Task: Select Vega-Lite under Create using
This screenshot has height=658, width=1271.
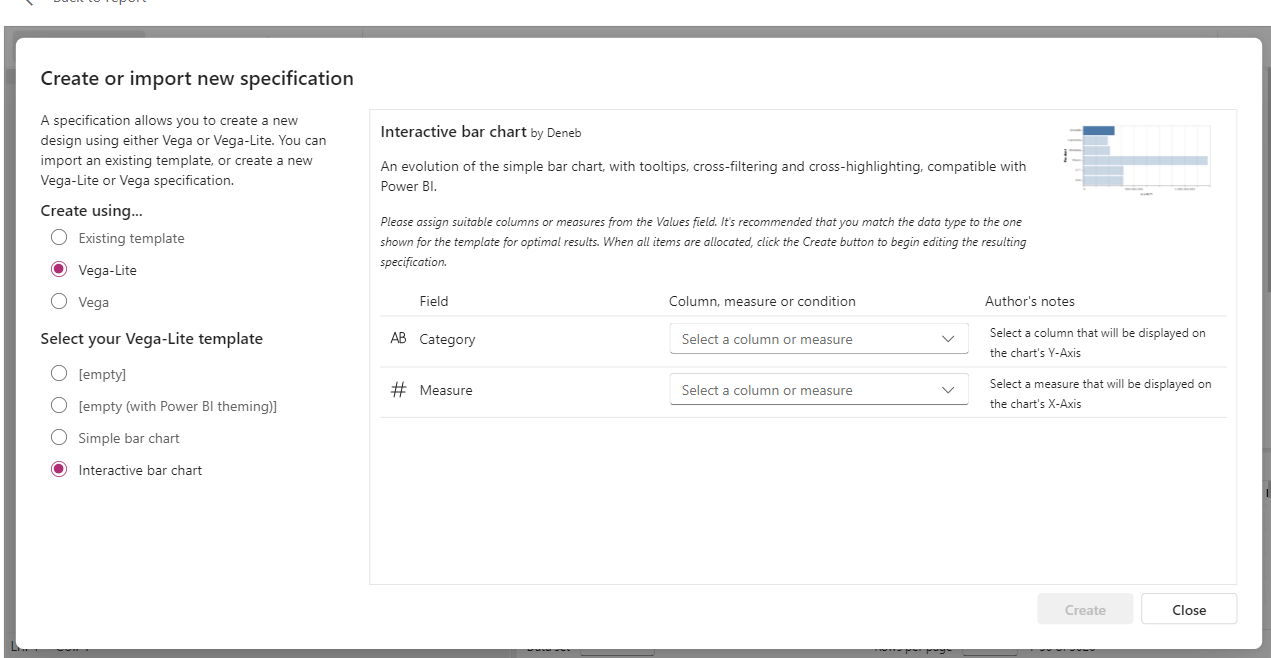Action: click(x=58, y=269)
